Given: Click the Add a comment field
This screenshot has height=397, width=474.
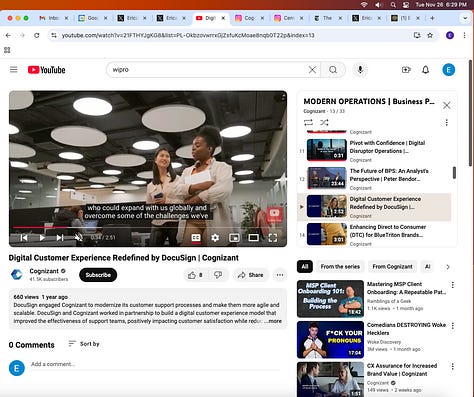Looking at the screenshot, I should coord(155,364).
